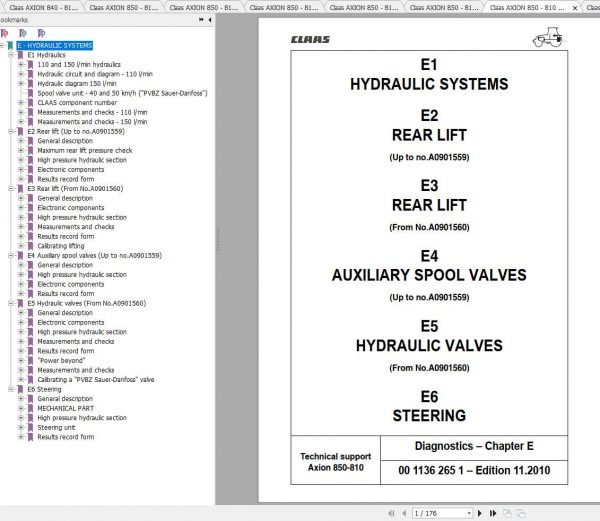Click the E5 HYDRAULIC VALVES heading on page
600x521 pixels.
pyautogui.click(x=429, y=336)
